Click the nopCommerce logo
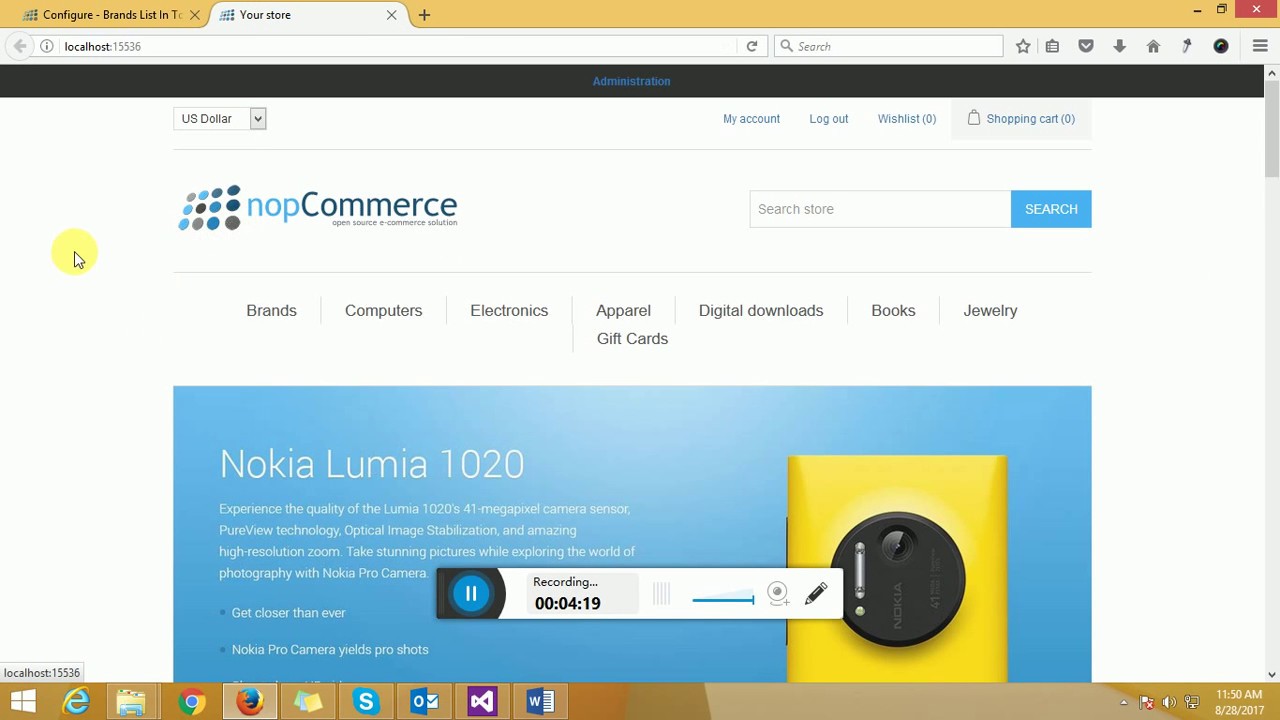Screen dimensions: 1280x720 click(318, 207)
